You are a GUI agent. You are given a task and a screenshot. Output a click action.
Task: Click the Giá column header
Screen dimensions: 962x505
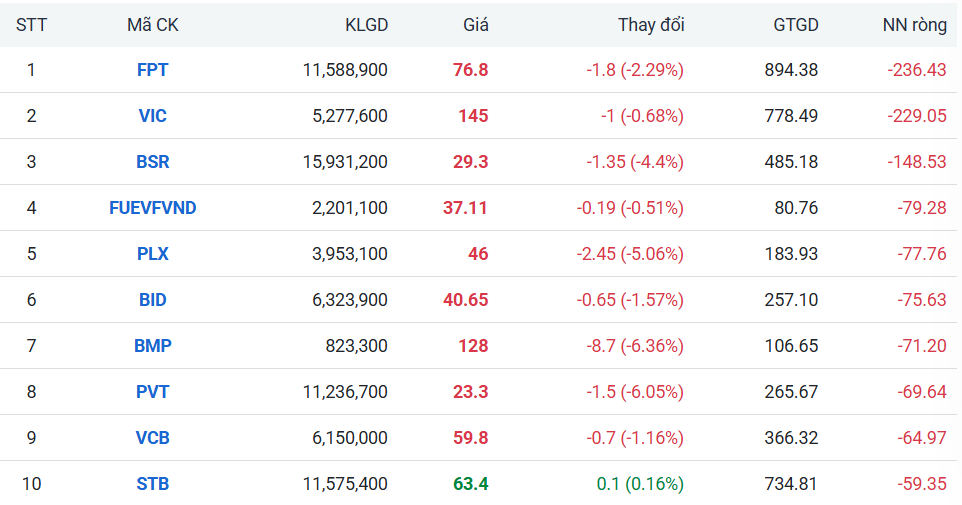(475, 25)
